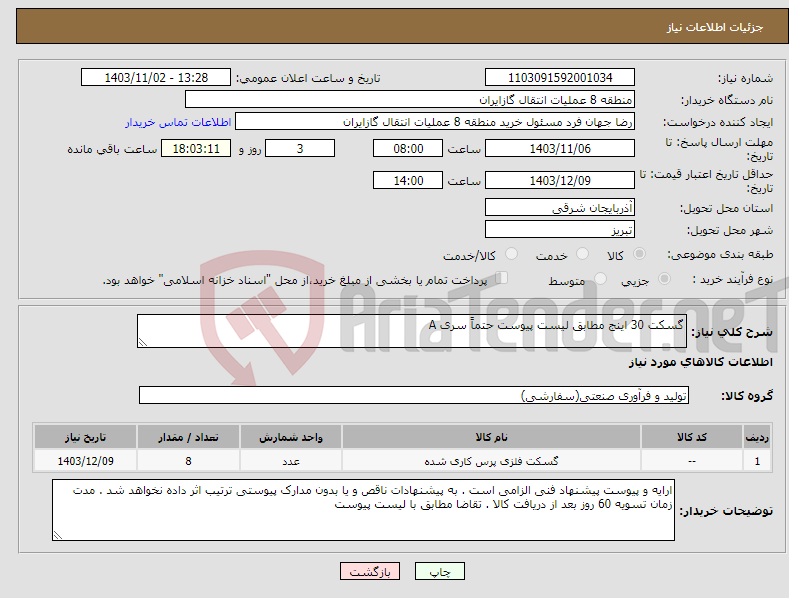This screenshot has height=598, width=789.
Task: Select the خدمت radio button
Action: (x=582, y=254)
